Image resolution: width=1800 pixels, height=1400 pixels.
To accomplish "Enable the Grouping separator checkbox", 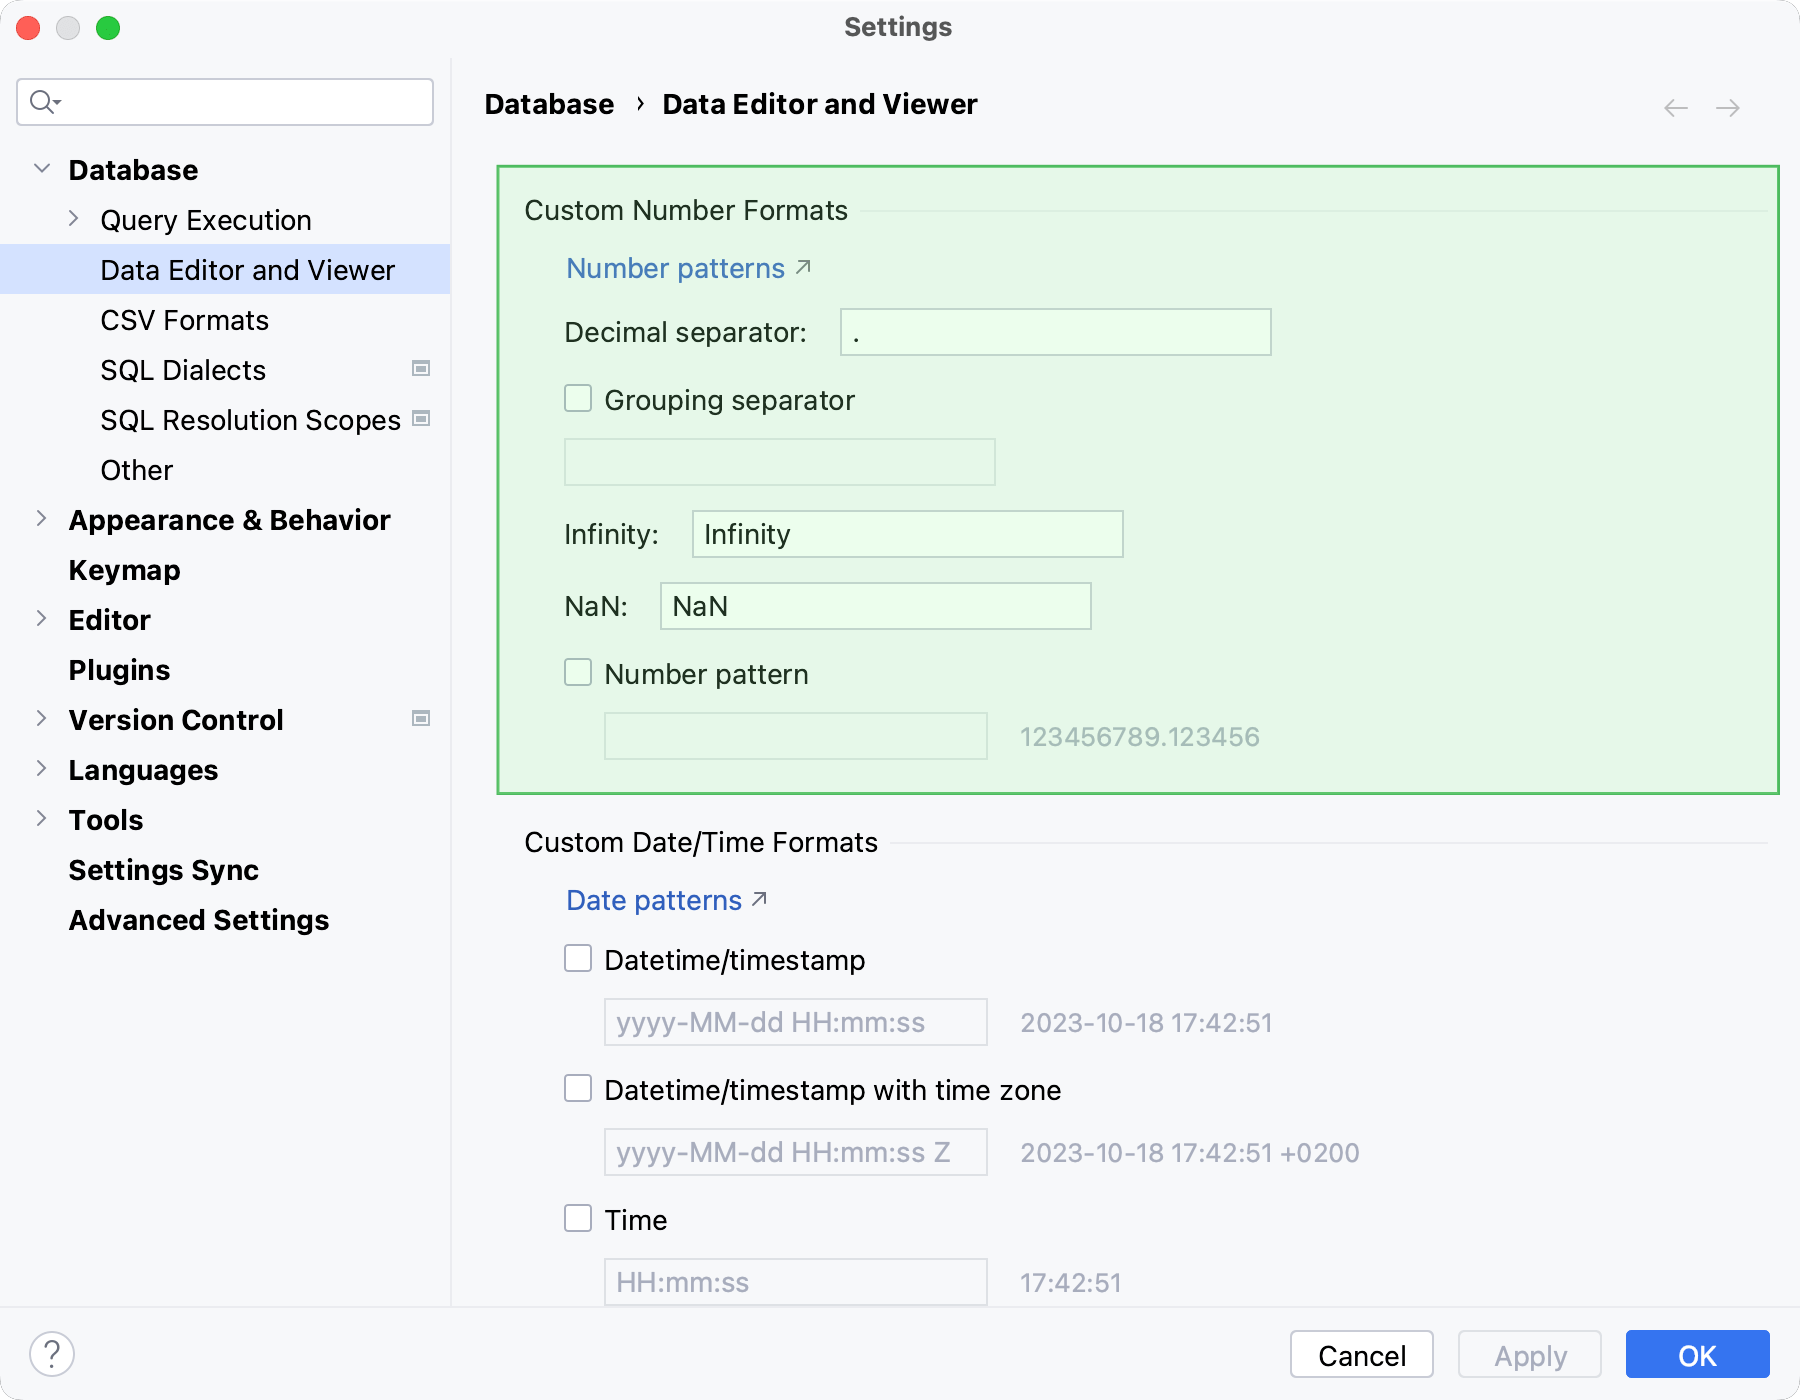I will click(578, 399).
